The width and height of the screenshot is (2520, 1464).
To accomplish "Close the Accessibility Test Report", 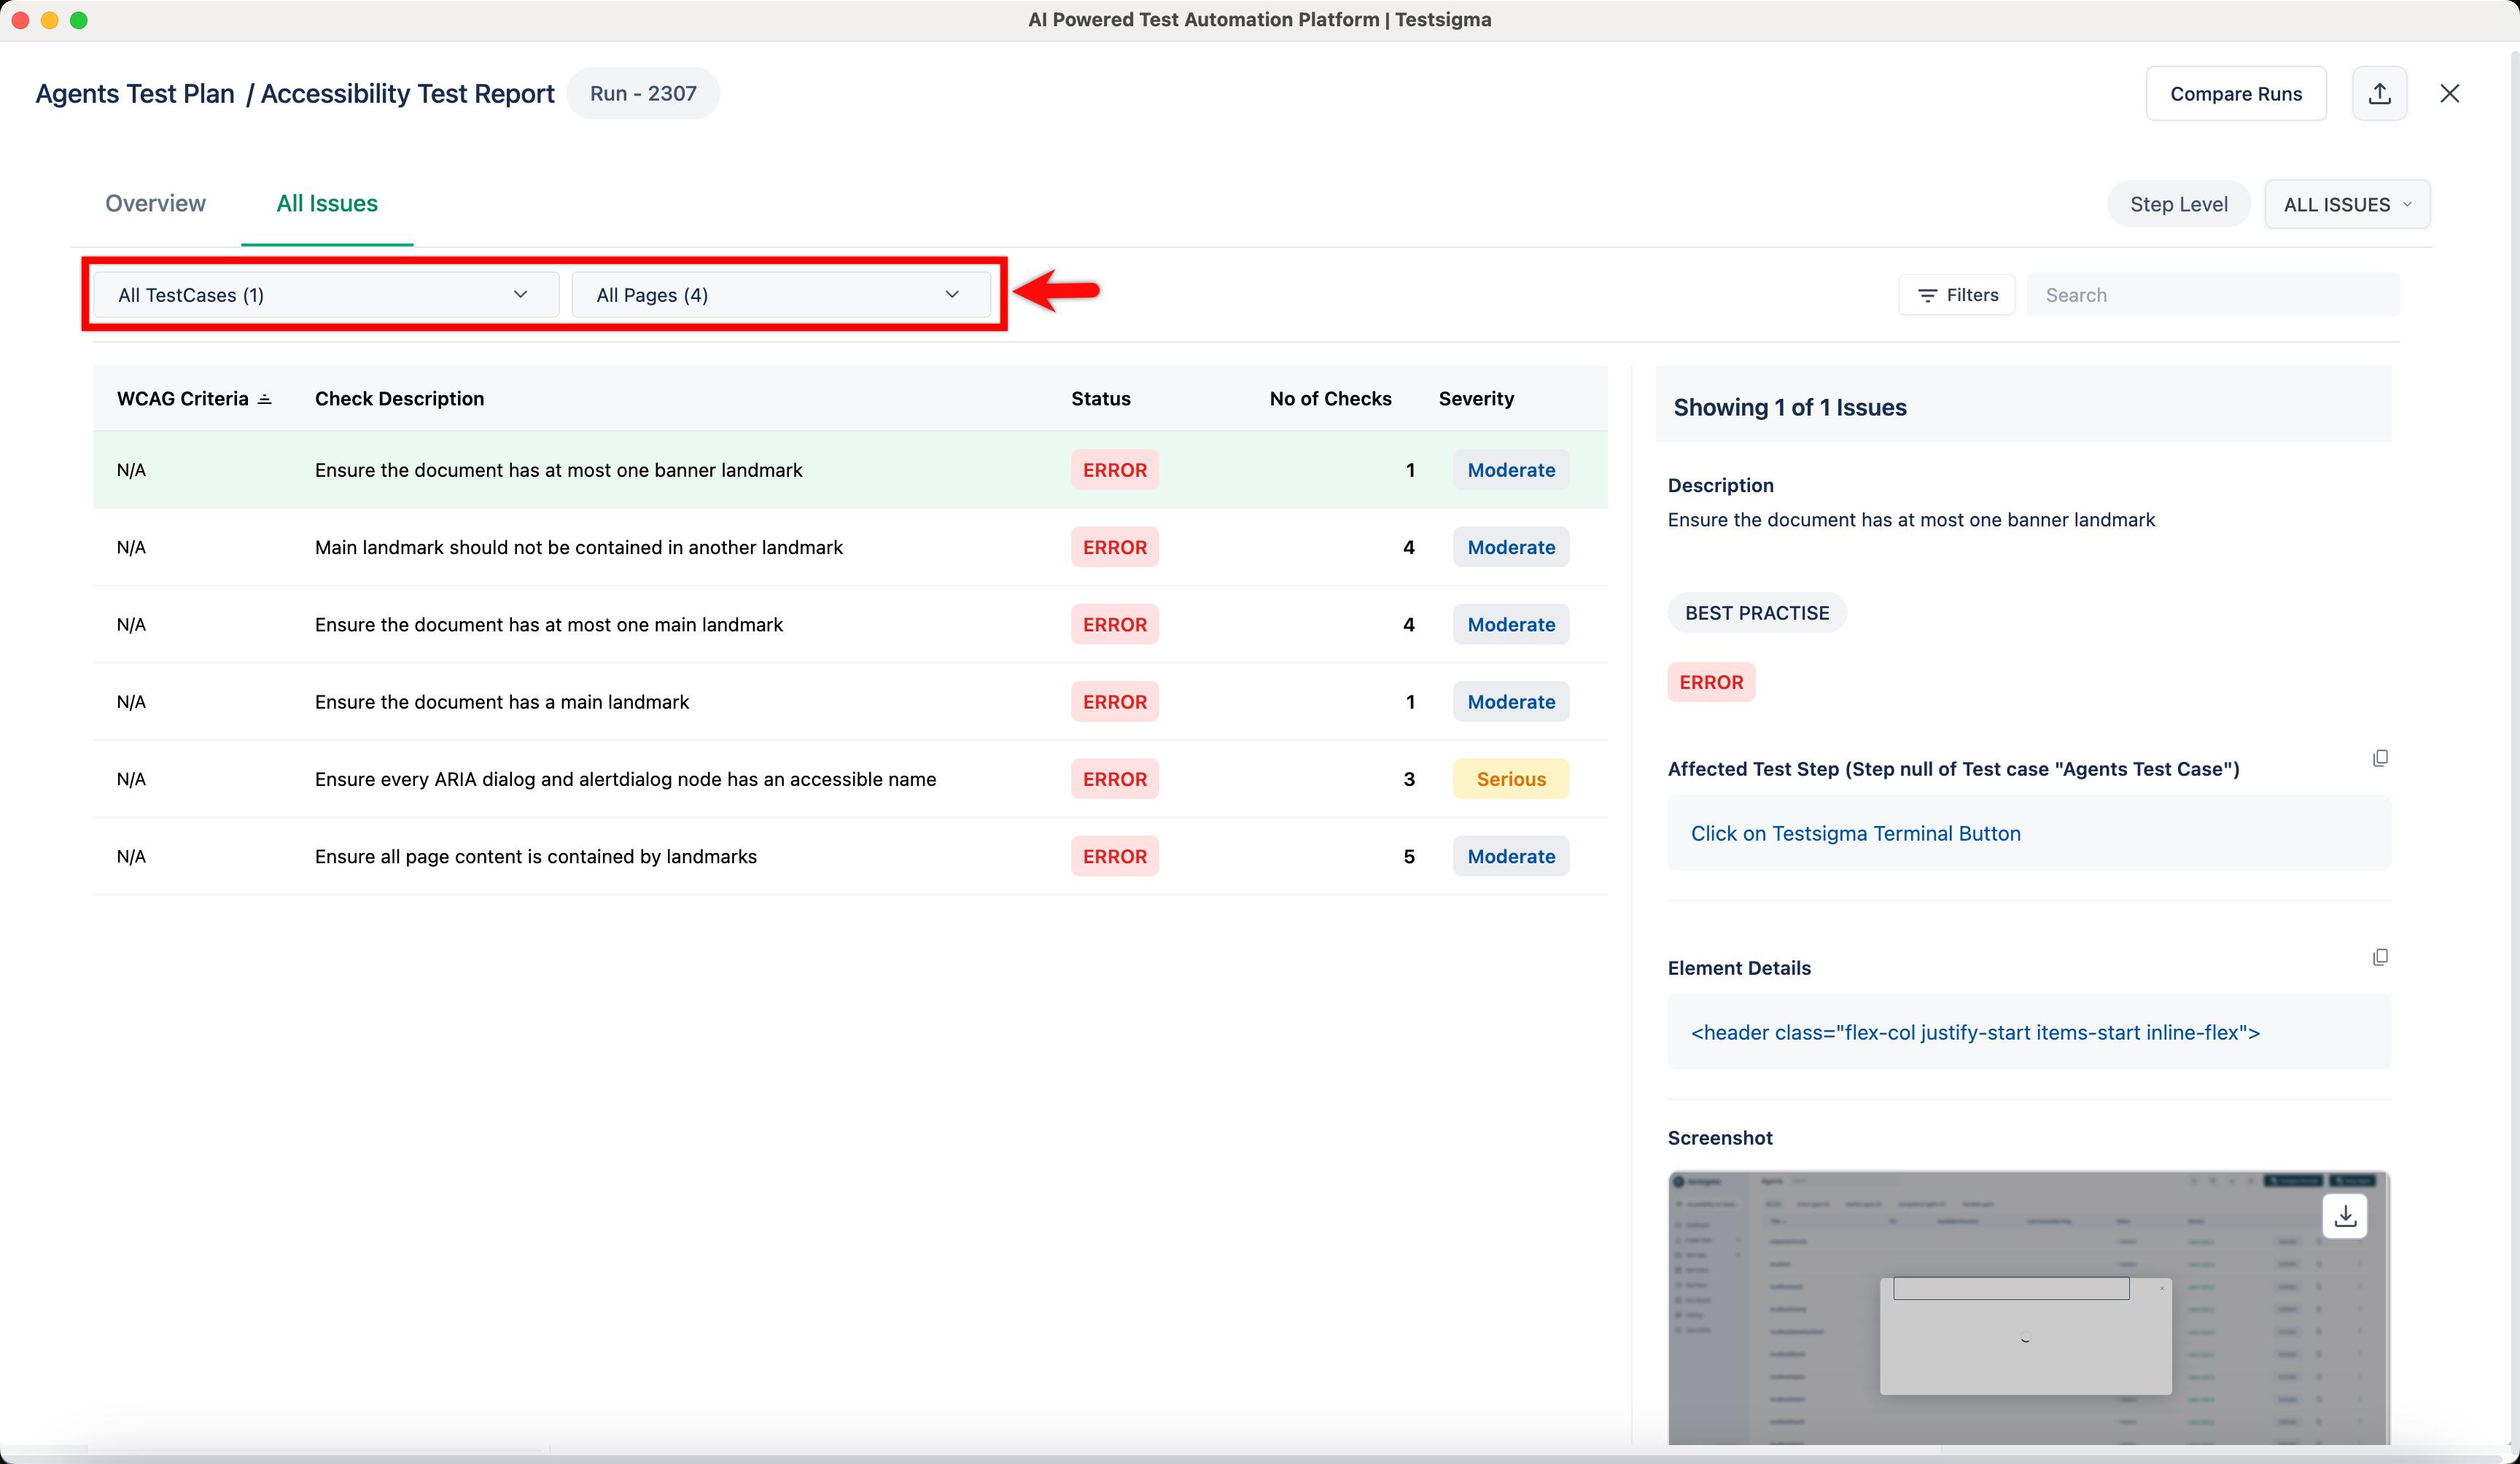I will click(x=2451, y=93).
